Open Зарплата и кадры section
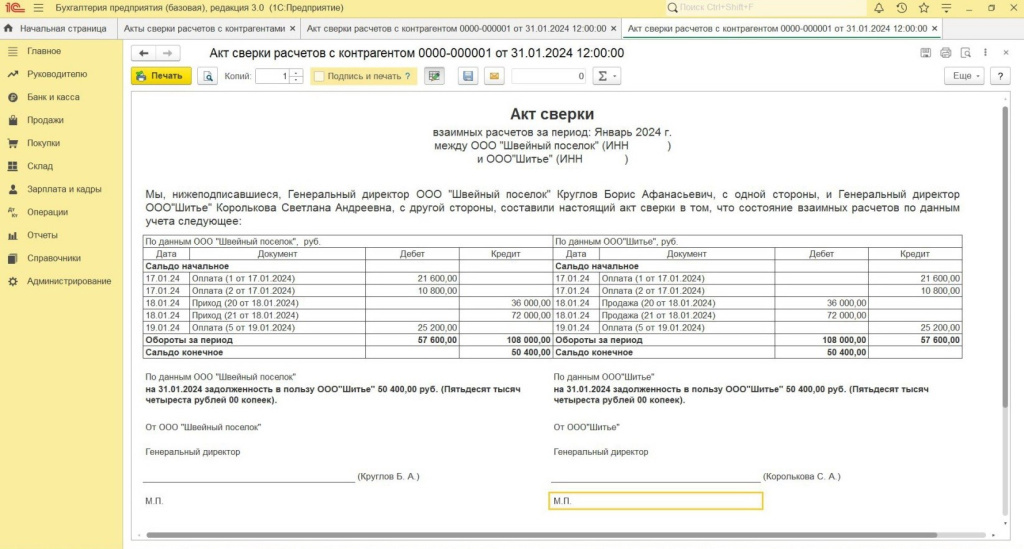The width and height of the screenshot is (1024, 549). pos(64,189)
